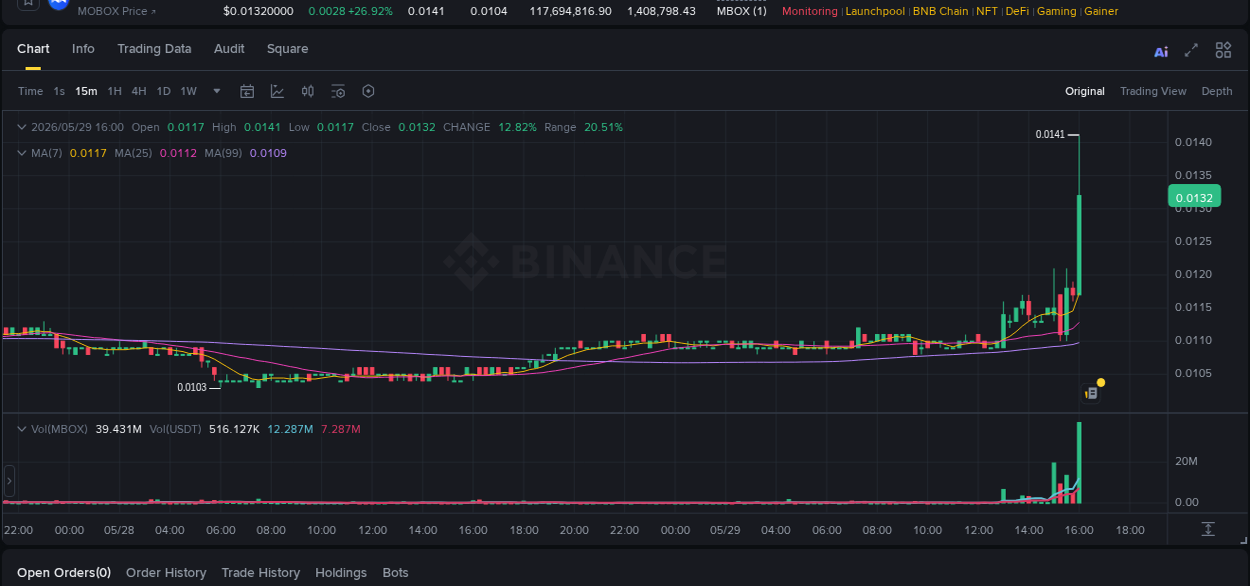This screenshot has height=586, width=1250.
Task: Click the MA(25) value 0.0112
Action: [178, 153]
